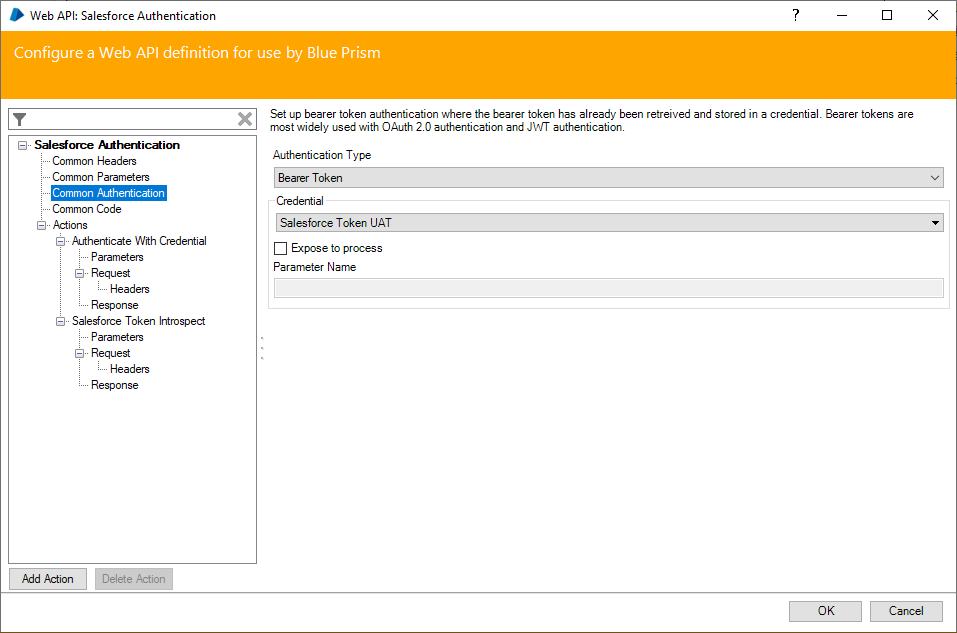This screenshot has height=633, width=957.
Task: Click the help question mark button
Action: point(795,16)
